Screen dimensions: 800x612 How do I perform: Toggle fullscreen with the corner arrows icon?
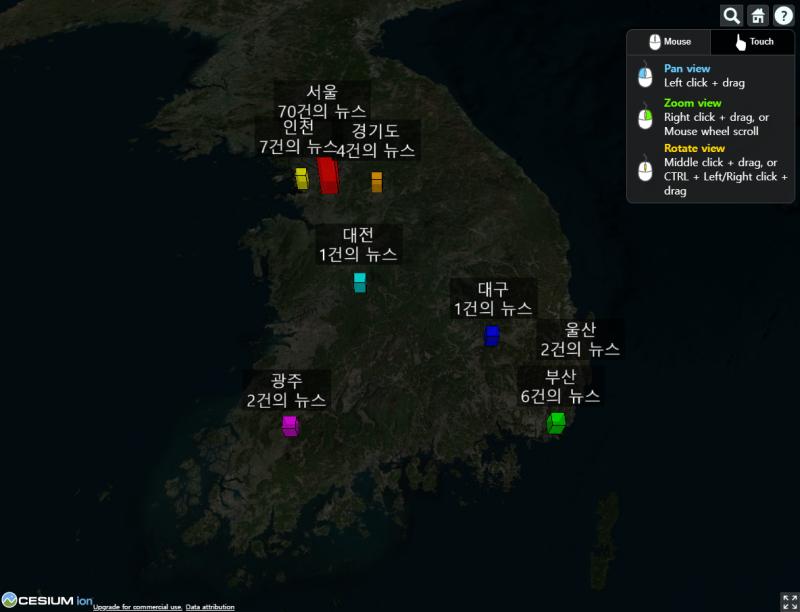click(789, 601)
